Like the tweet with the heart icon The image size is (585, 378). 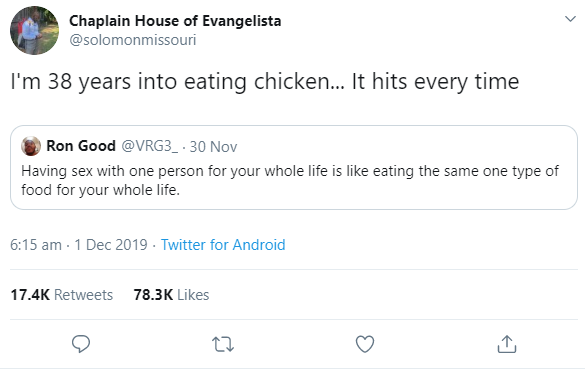click(365, 344)
